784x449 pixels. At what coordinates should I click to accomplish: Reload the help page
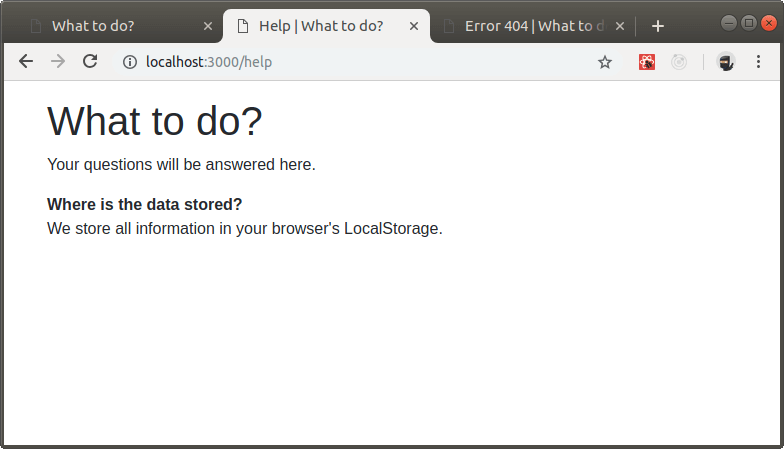90,62
